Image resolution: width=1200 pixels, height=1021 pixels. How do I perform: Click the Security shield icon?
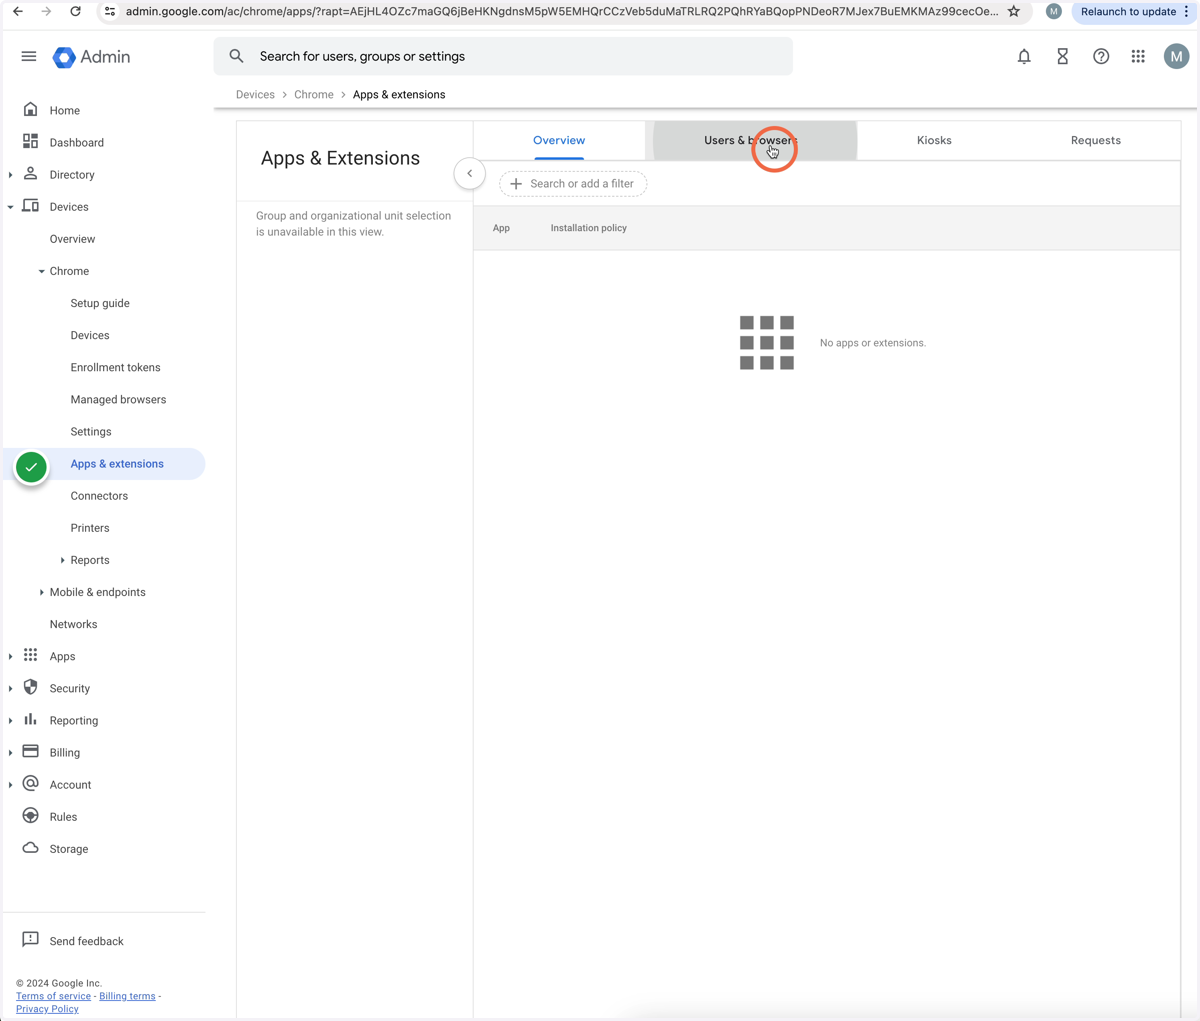tap(31, 688)
